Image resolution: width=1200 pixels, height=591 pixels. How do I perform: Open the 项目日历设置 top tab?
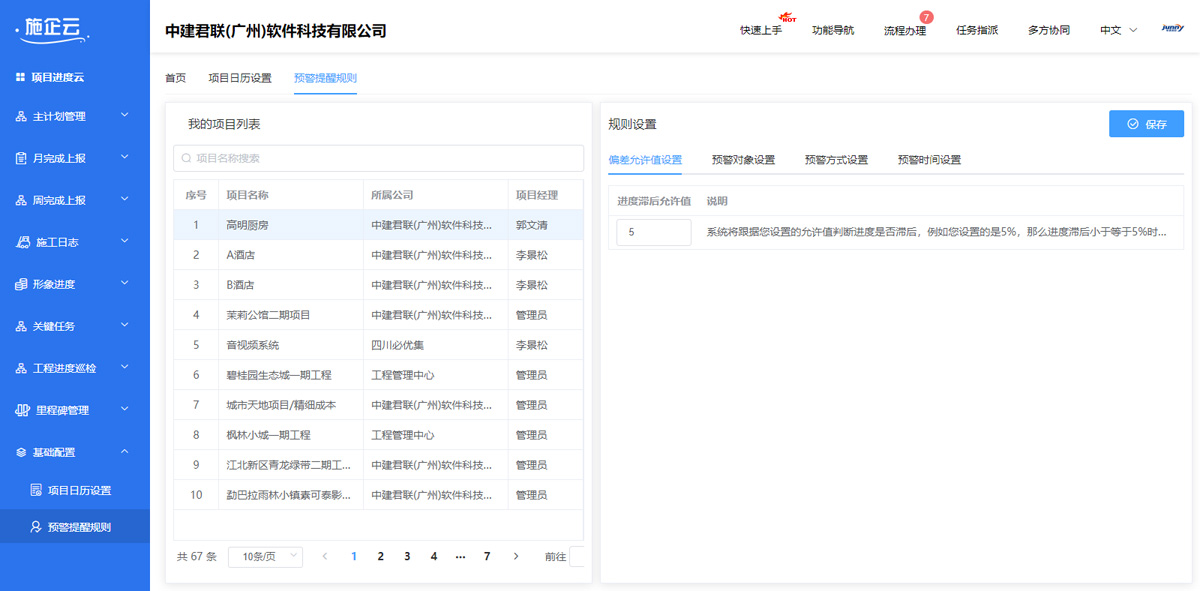click(240, 78)
